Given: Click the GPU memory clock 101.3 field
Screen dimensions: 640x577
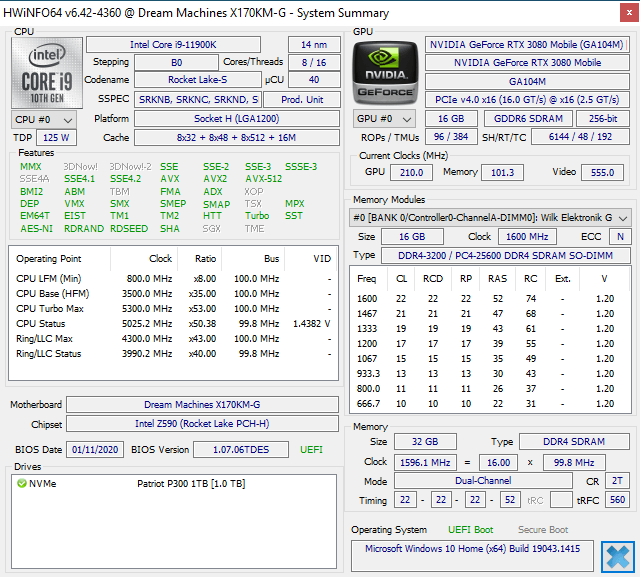Looking at the screenshot, I should tap(502, 173).
